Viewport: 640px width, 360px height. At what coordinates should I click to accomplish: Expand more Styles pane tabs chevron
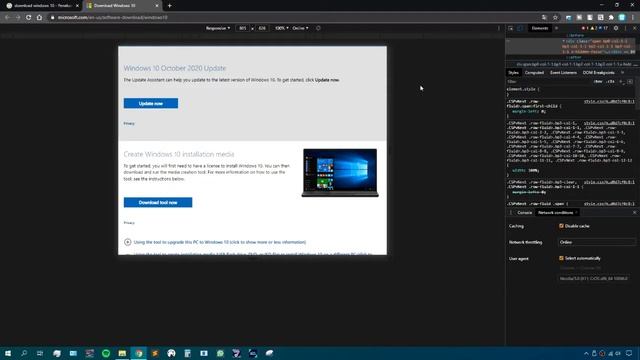pyautogui.click(x=622, y=73)
